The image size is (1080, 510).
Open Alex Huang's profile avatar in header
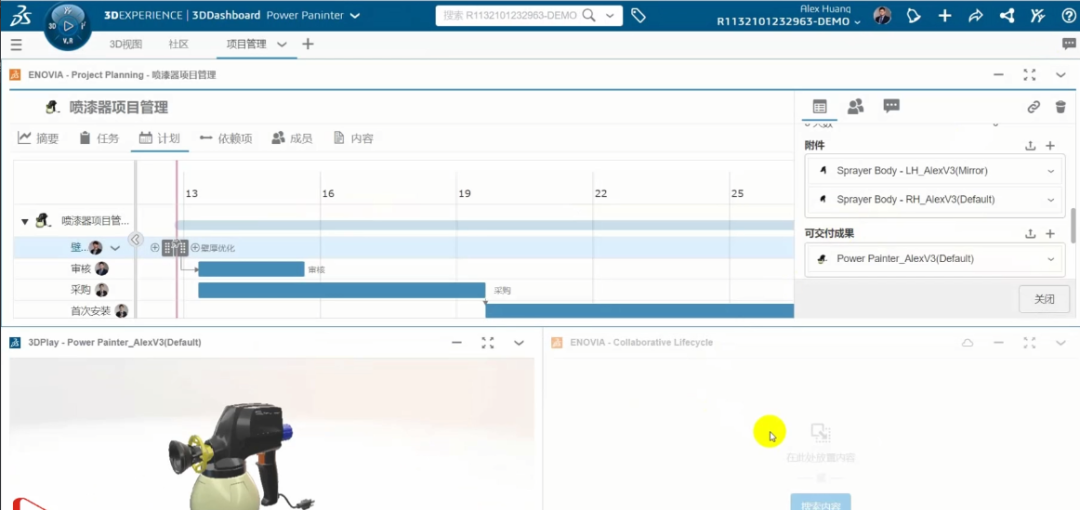(x=882, y=16)
